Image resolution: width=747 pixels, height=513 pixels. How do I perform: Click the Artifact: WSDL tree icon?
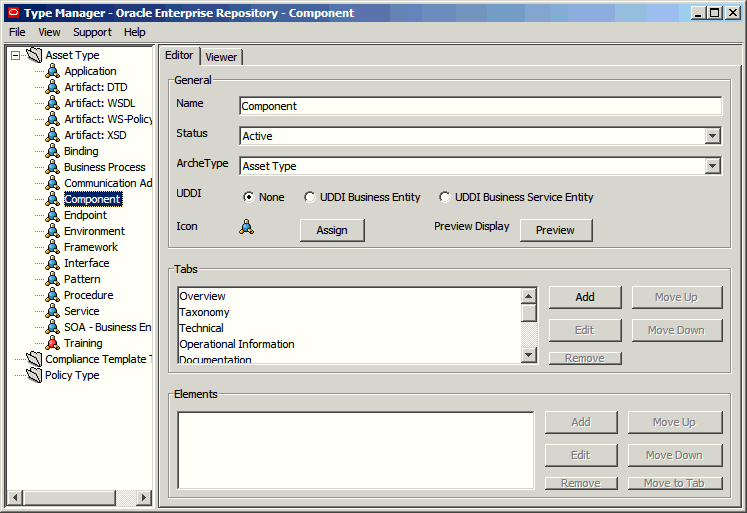pyautogui.click(x=52, y=103)
